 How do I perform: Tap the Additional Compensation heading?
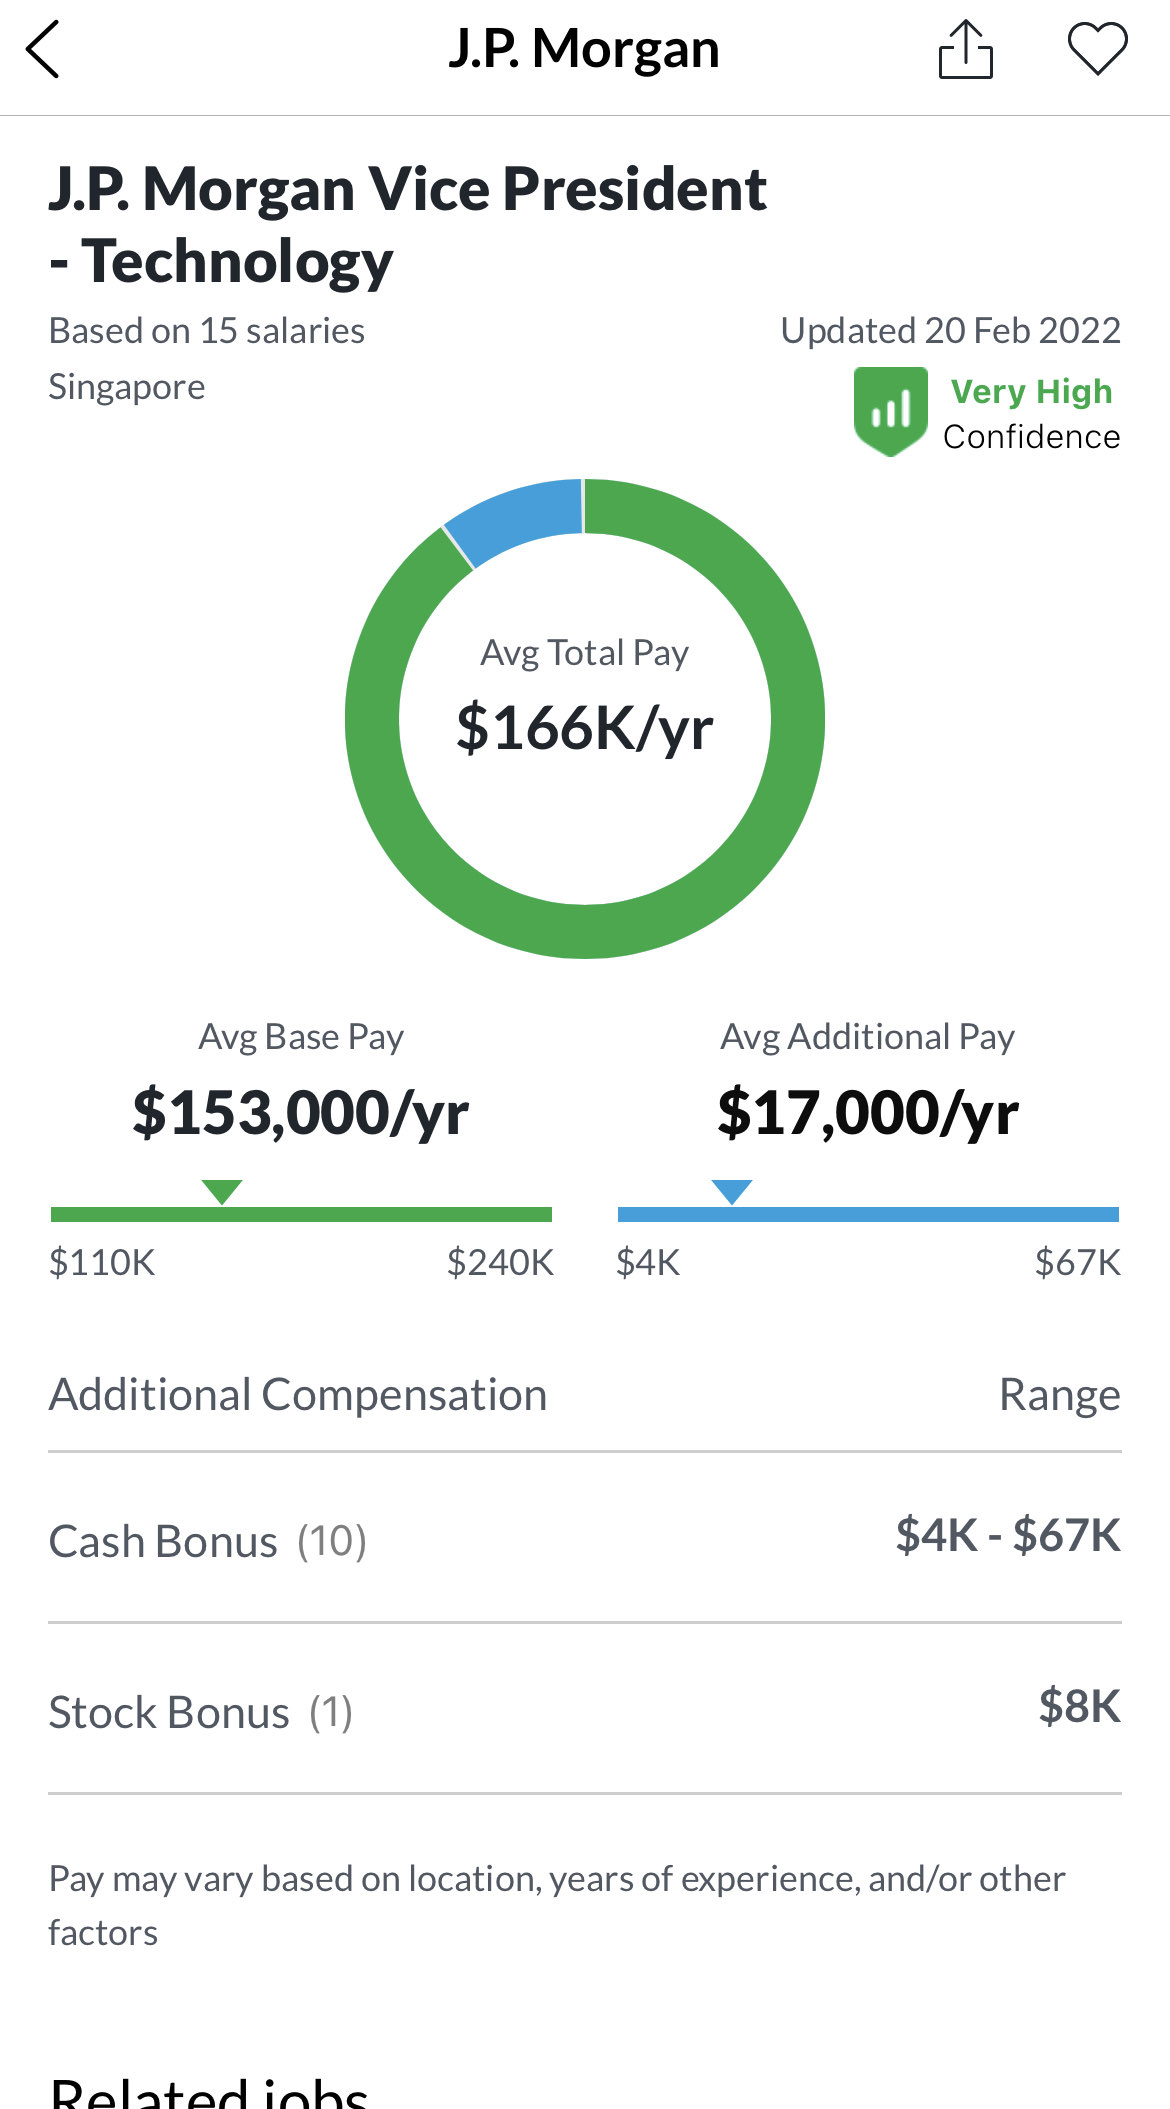point(298,1395)
